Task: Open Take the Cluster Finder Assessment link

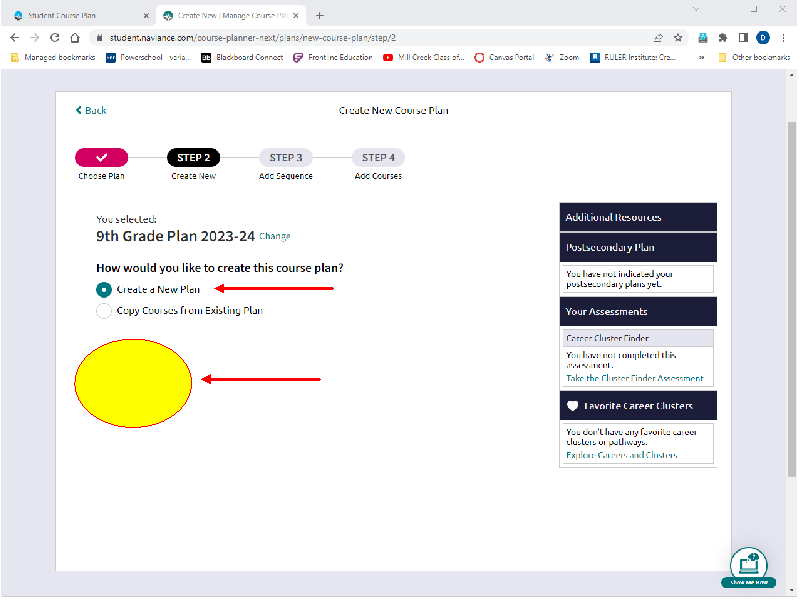Action: pyautogui.click(x=634, y=378)
